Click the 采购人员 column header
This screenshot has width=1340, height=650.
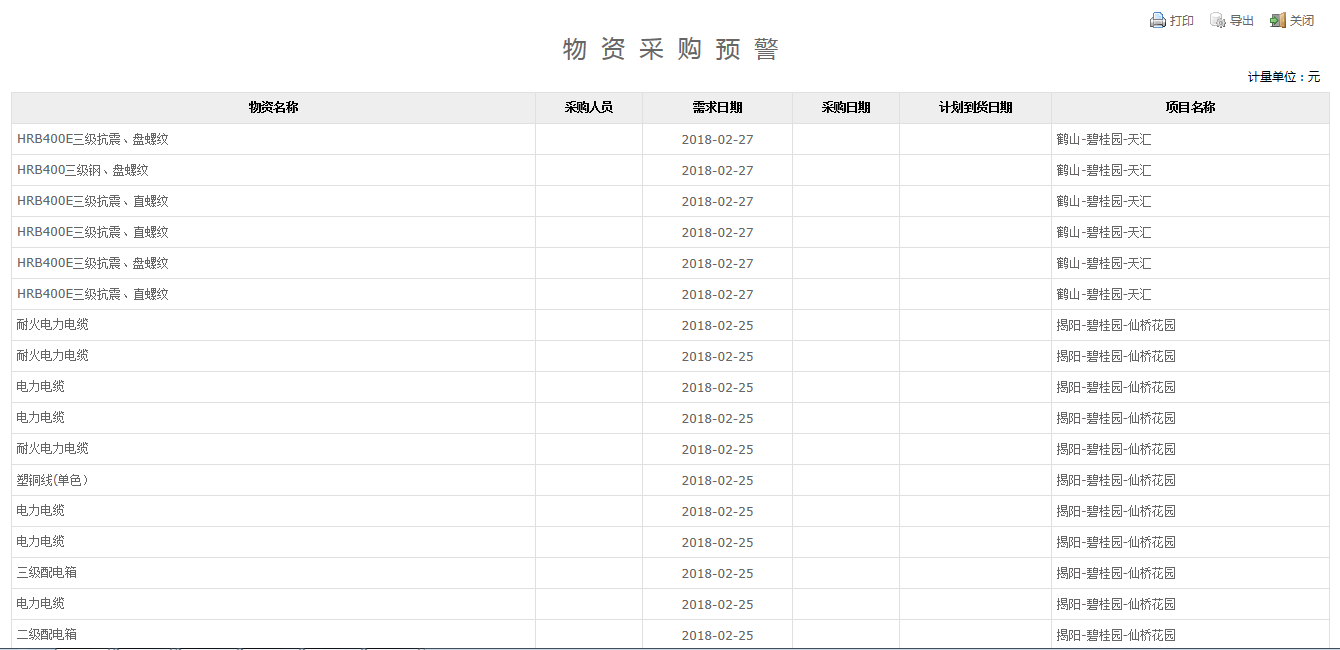click(x=588, y=108)
